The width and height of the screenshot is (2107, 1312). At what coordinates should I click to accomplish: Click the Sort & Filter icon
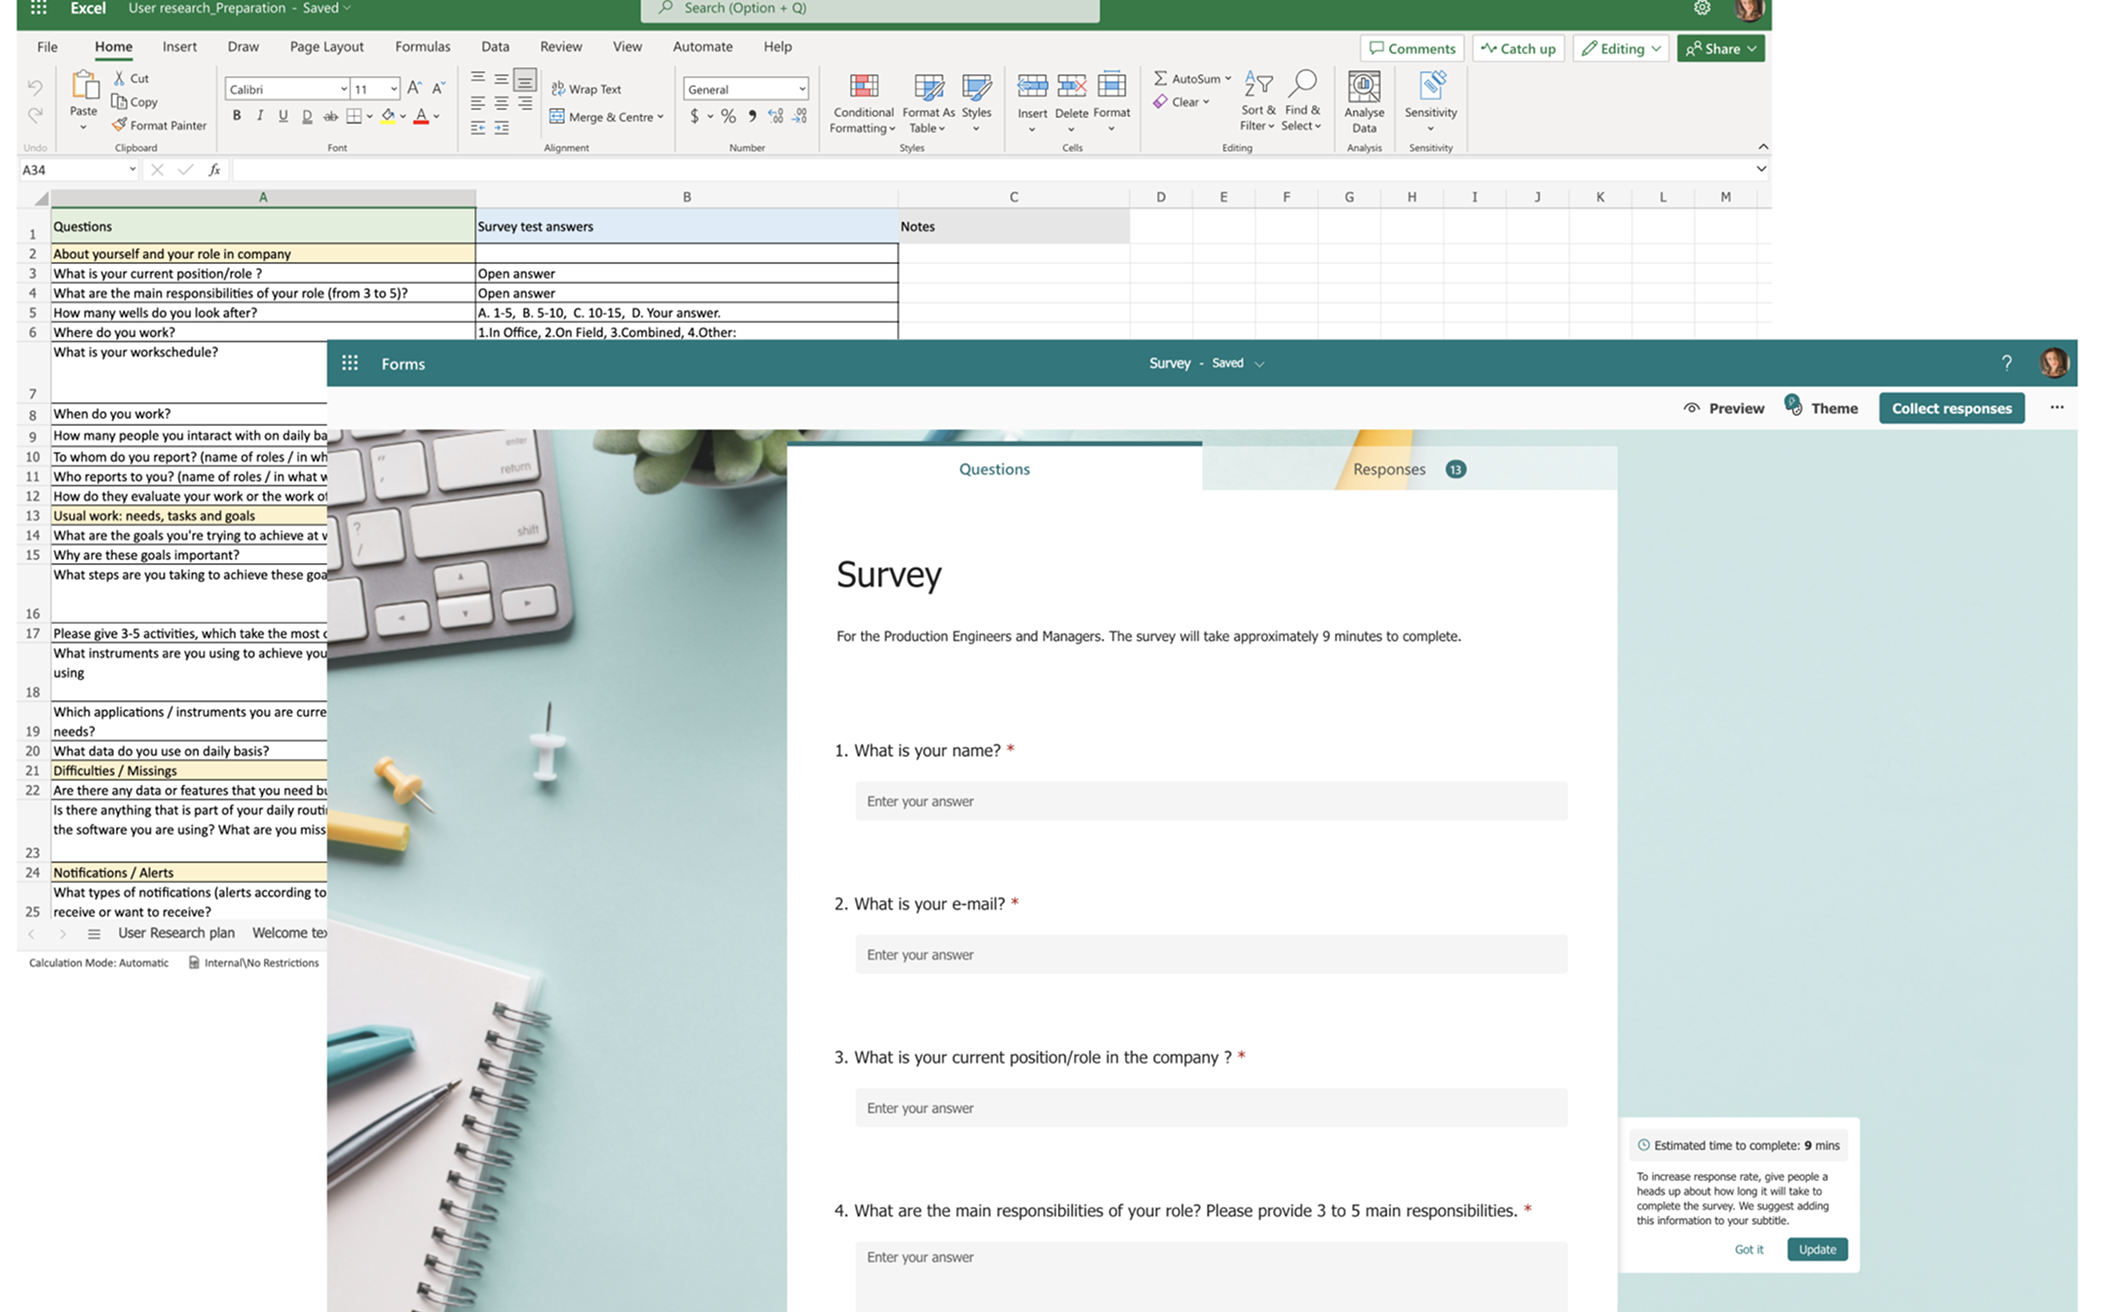[x=1258, y=85]
